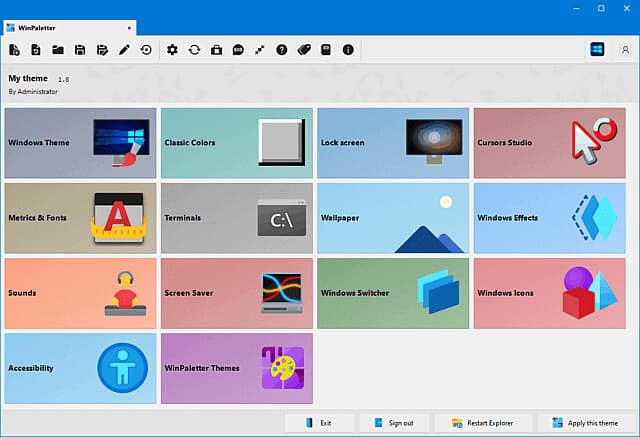
Task: Open the Metrics & Fonts tile
Action: tap(80, 218)
